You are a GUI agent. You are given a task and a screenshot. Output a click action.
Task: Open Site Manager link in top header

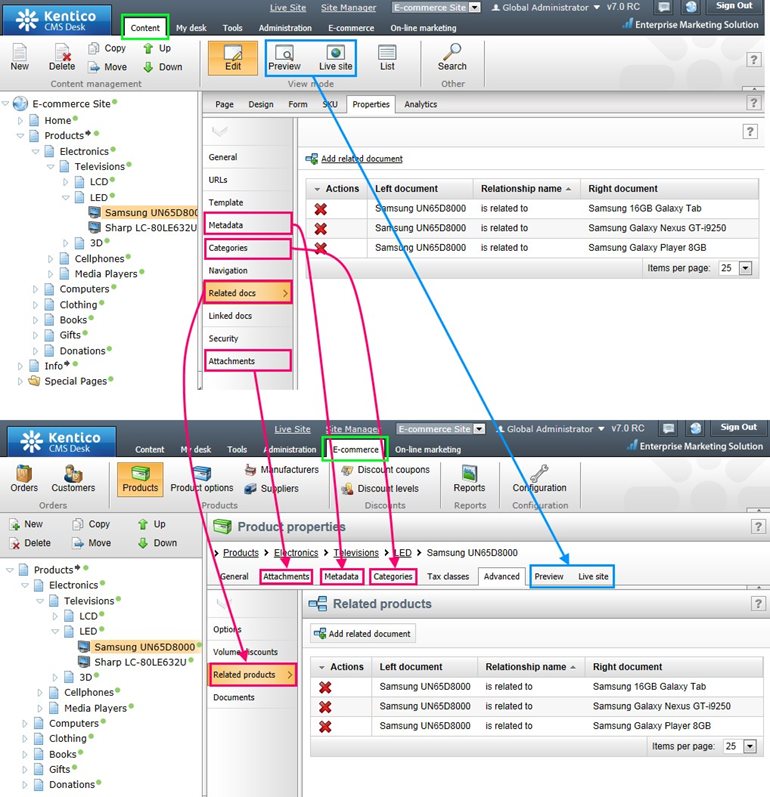(349, 8)
